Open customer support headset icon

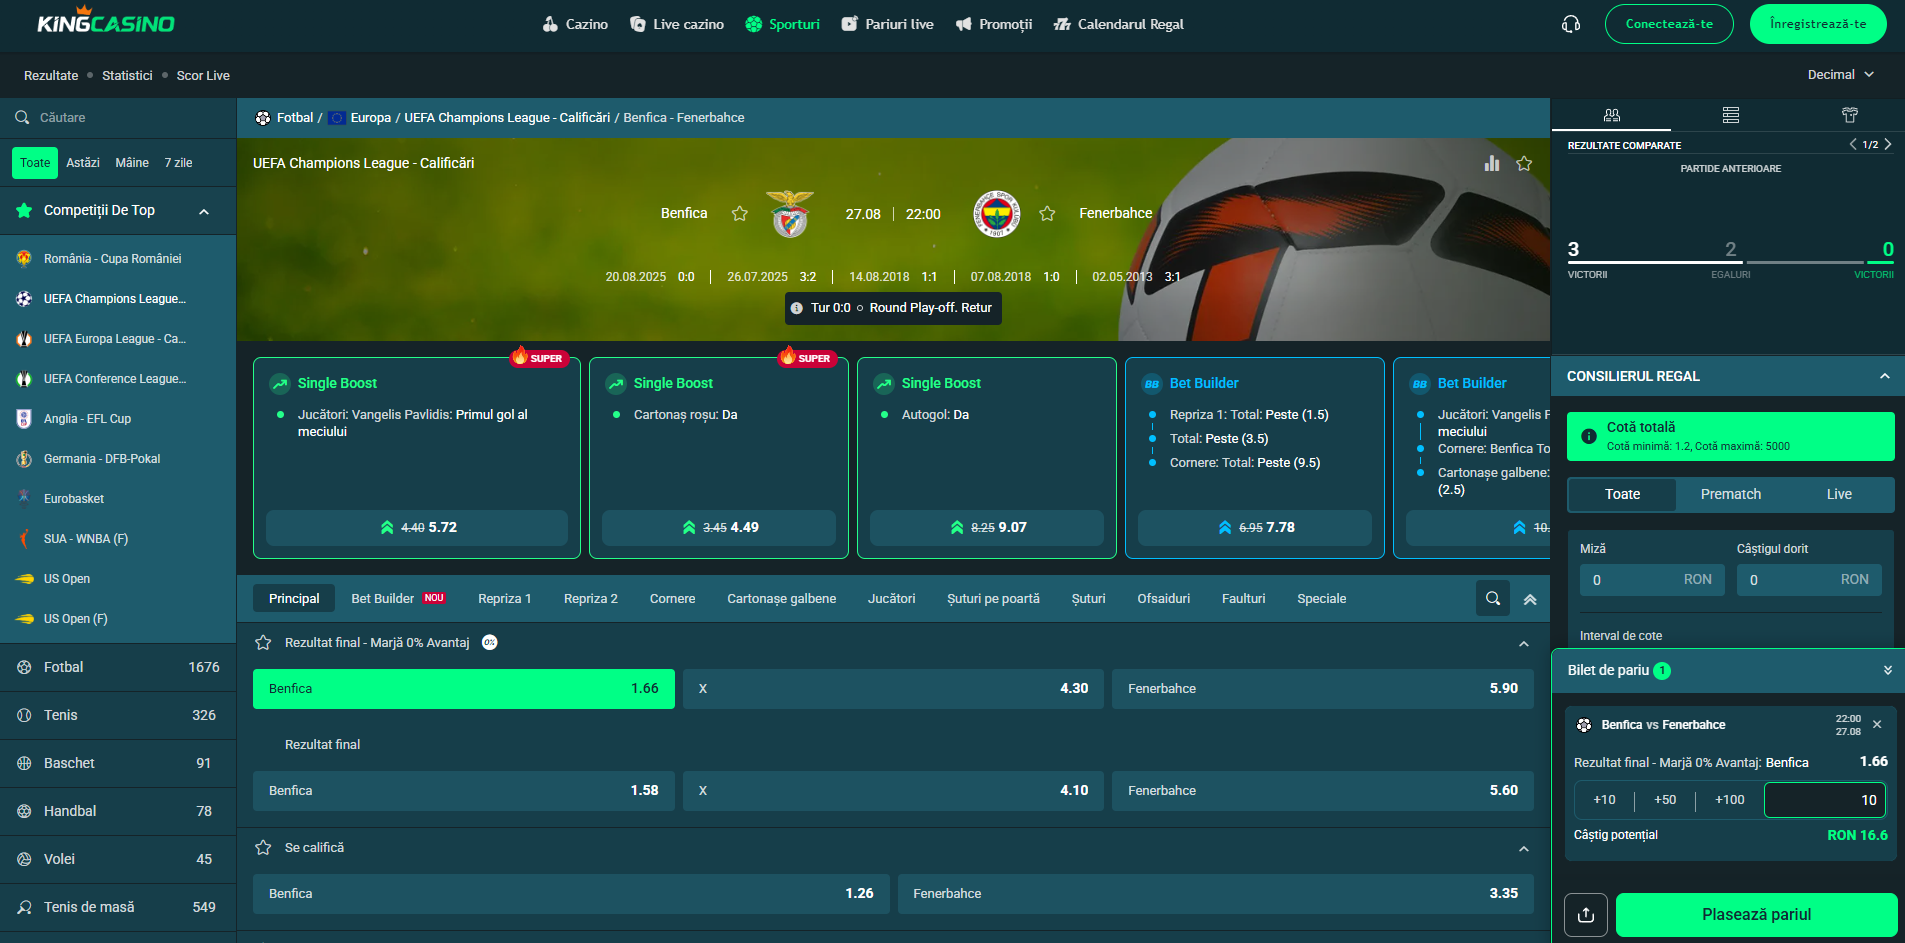point(1571,24)
